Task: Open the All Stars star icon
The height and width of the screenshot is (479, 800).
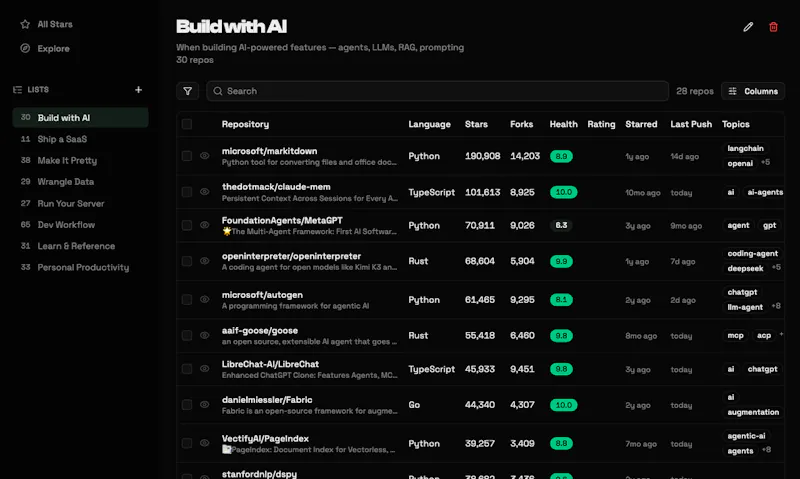Action: 25,24
